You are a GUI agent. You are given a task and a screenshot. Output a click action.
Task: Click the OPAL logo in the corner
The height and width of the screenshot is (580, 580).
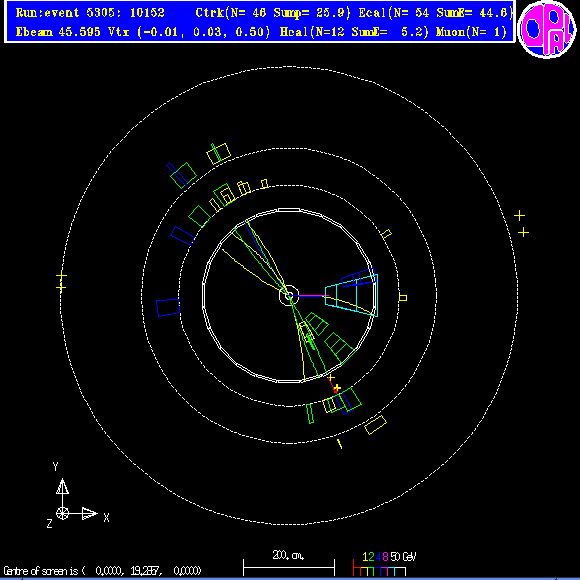pyautogui.click(x=547, y=29)
